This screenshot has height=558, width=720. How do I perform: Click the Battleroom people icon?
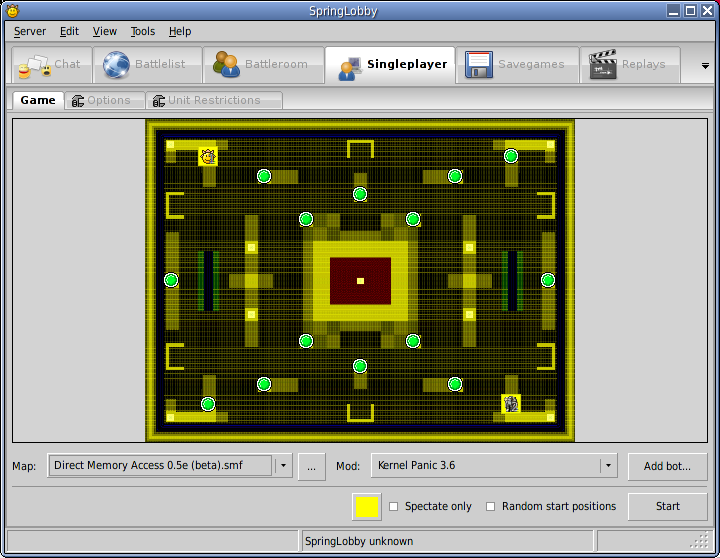point(226,65)
